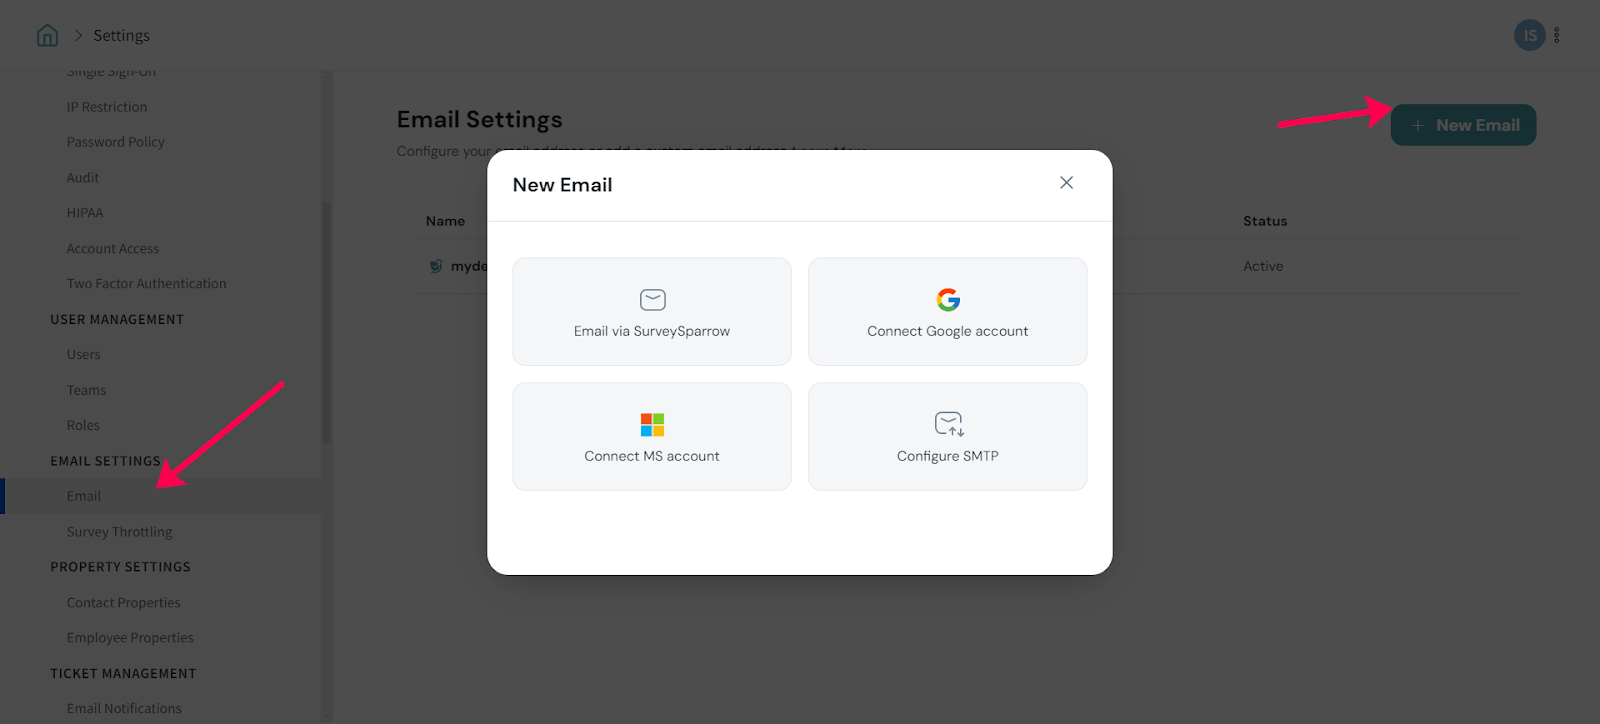Viewport: 1600px width, 724px height.
Task: Select Users under User Management
Action: coord(83,355)
